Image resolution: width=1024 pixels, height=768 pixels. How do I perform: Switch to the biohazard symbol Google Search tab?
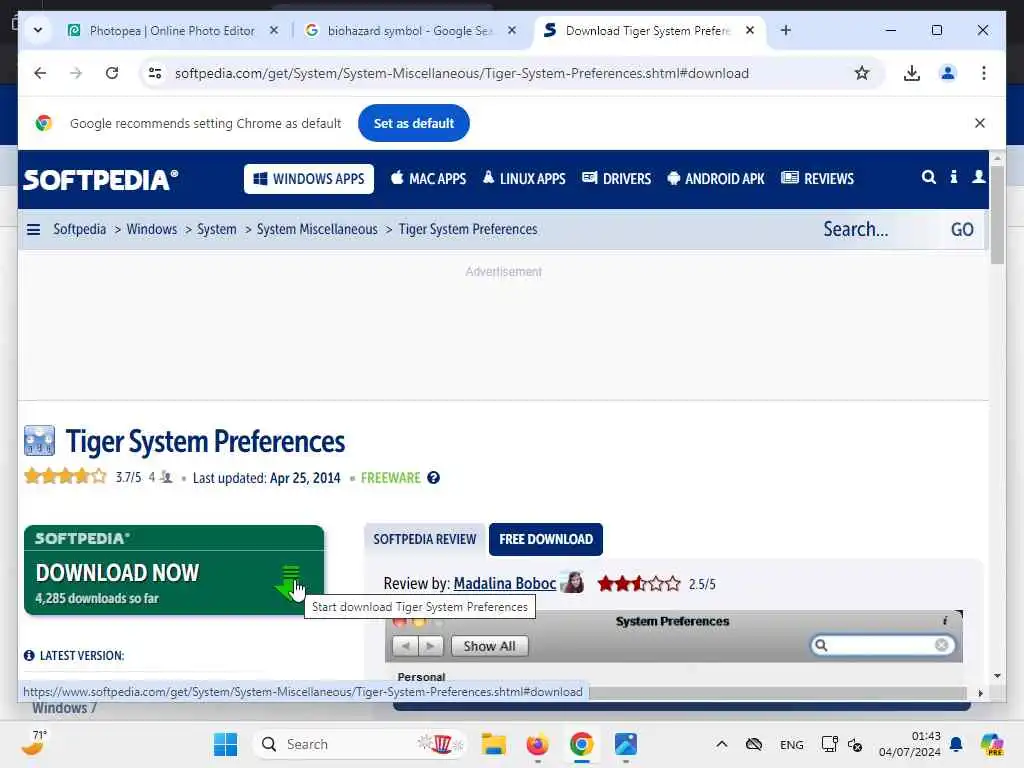[x=409, y=31]
